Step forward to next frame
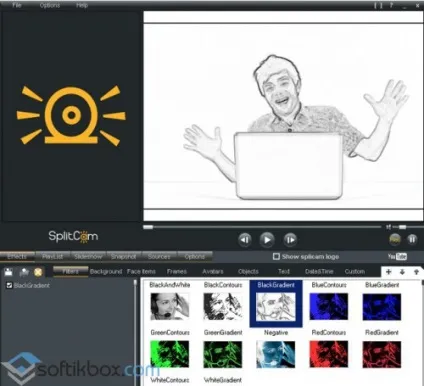 [x=290, y=240]
